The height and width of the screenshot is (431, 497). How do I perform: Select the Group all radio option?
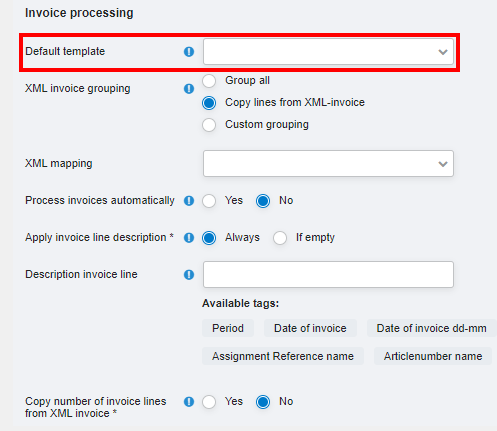pyautogui.click(x=209, y=81)
